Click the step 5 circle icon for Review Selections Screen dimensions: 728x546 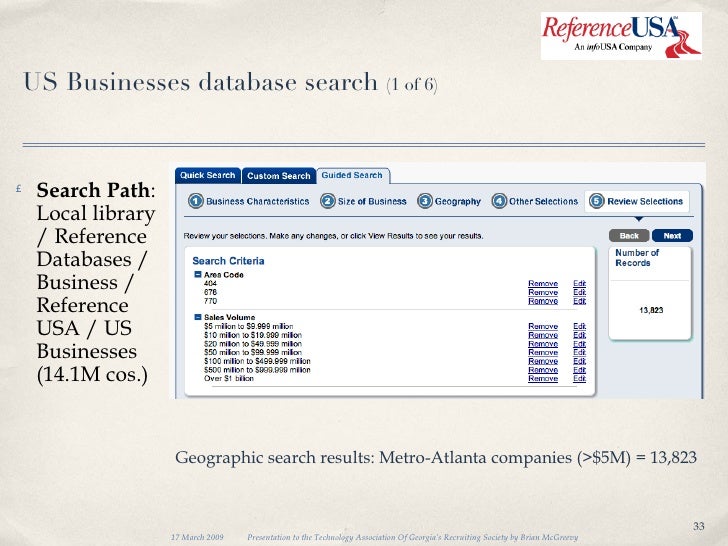[597, 201]
